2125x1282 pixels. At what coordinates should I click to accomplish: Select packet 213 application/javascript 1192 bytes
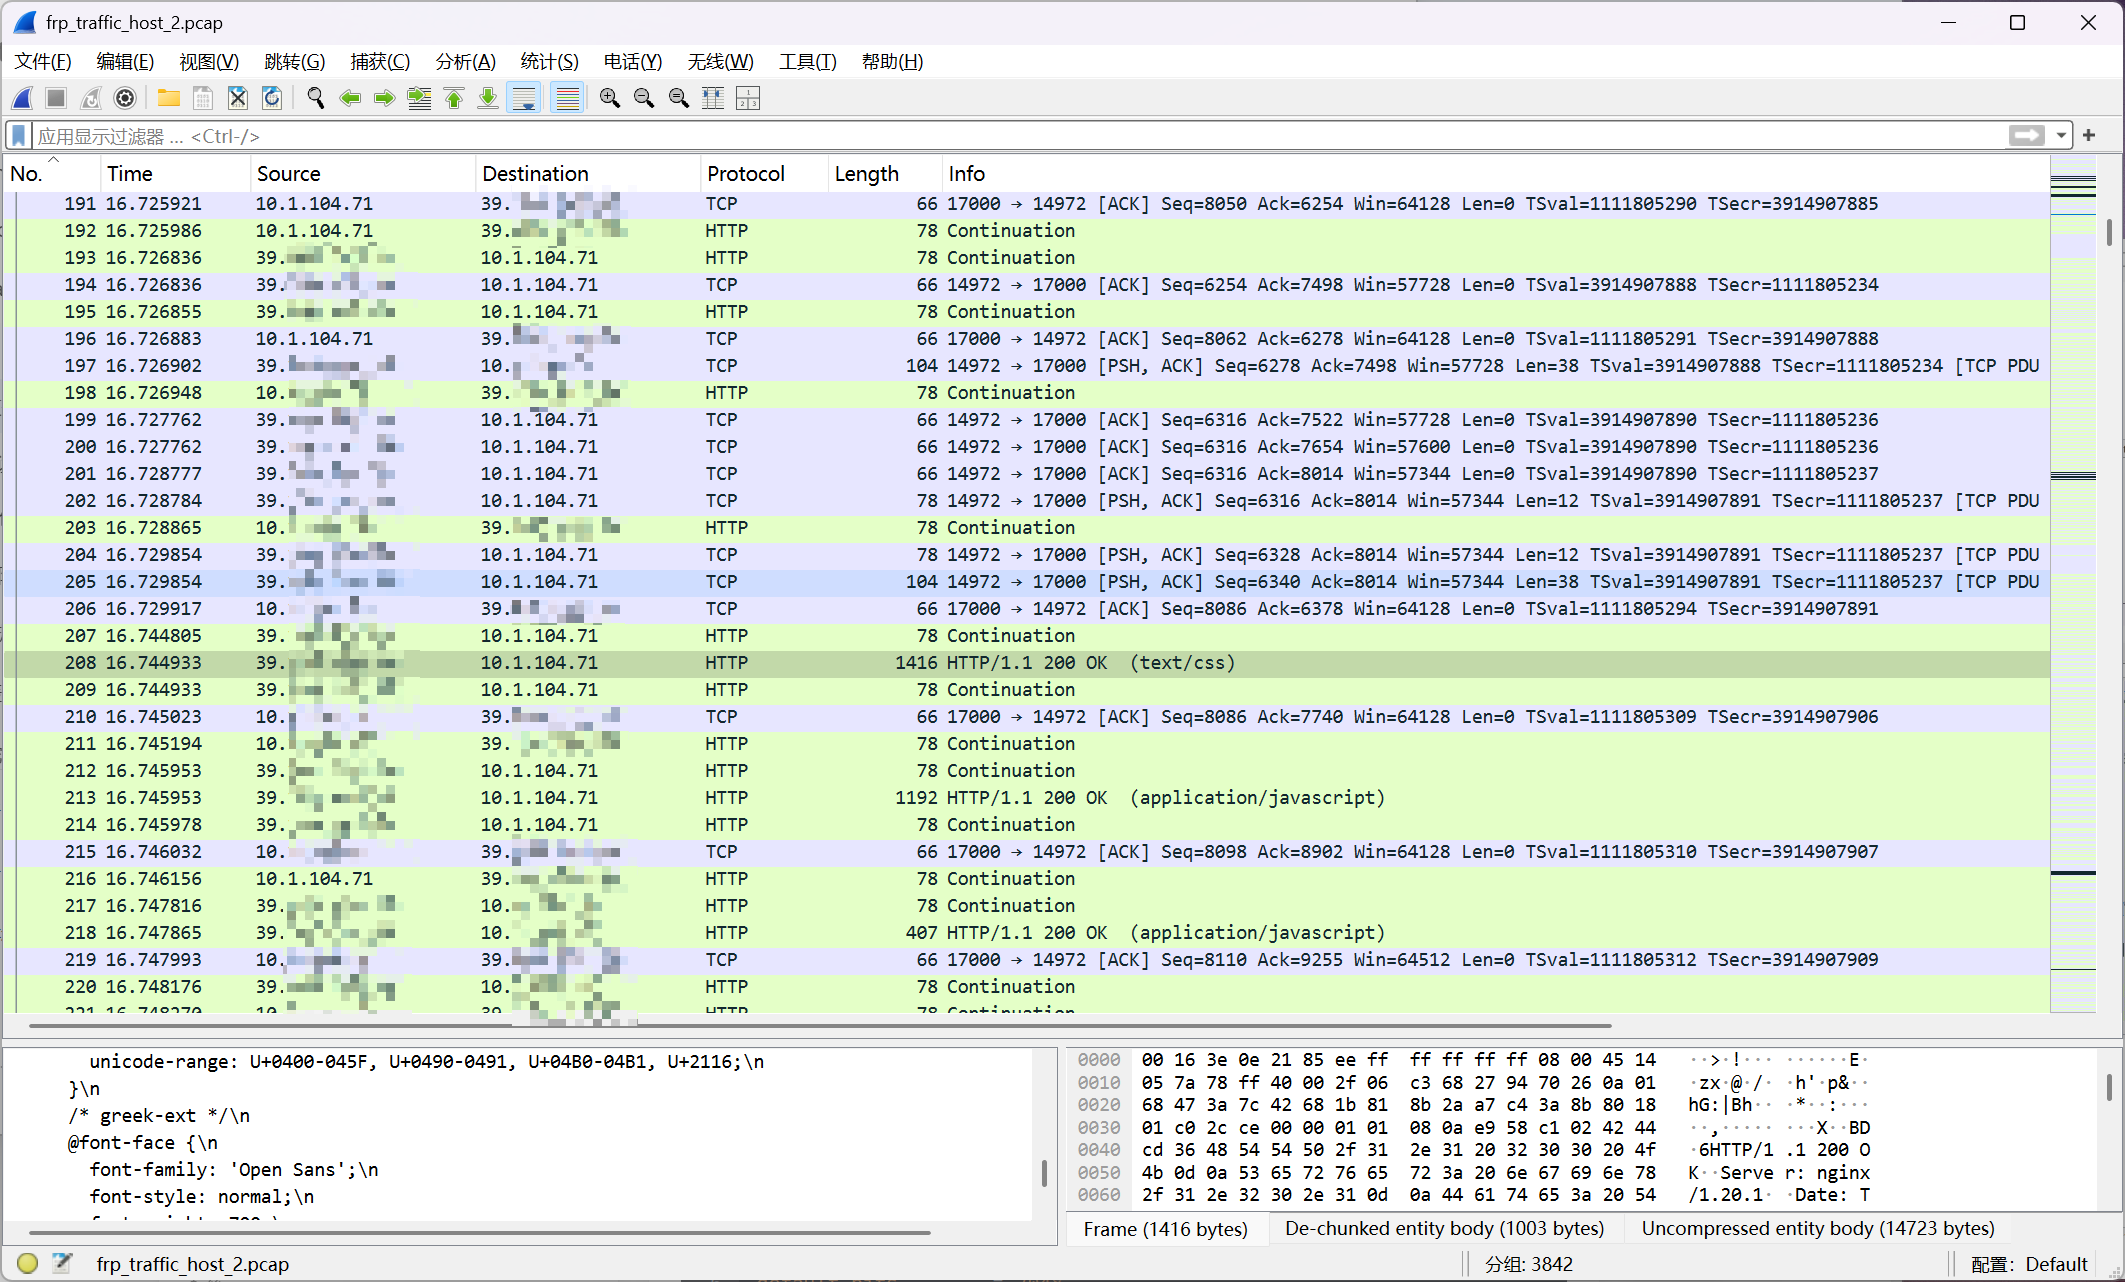click(x=1027, y=798)
